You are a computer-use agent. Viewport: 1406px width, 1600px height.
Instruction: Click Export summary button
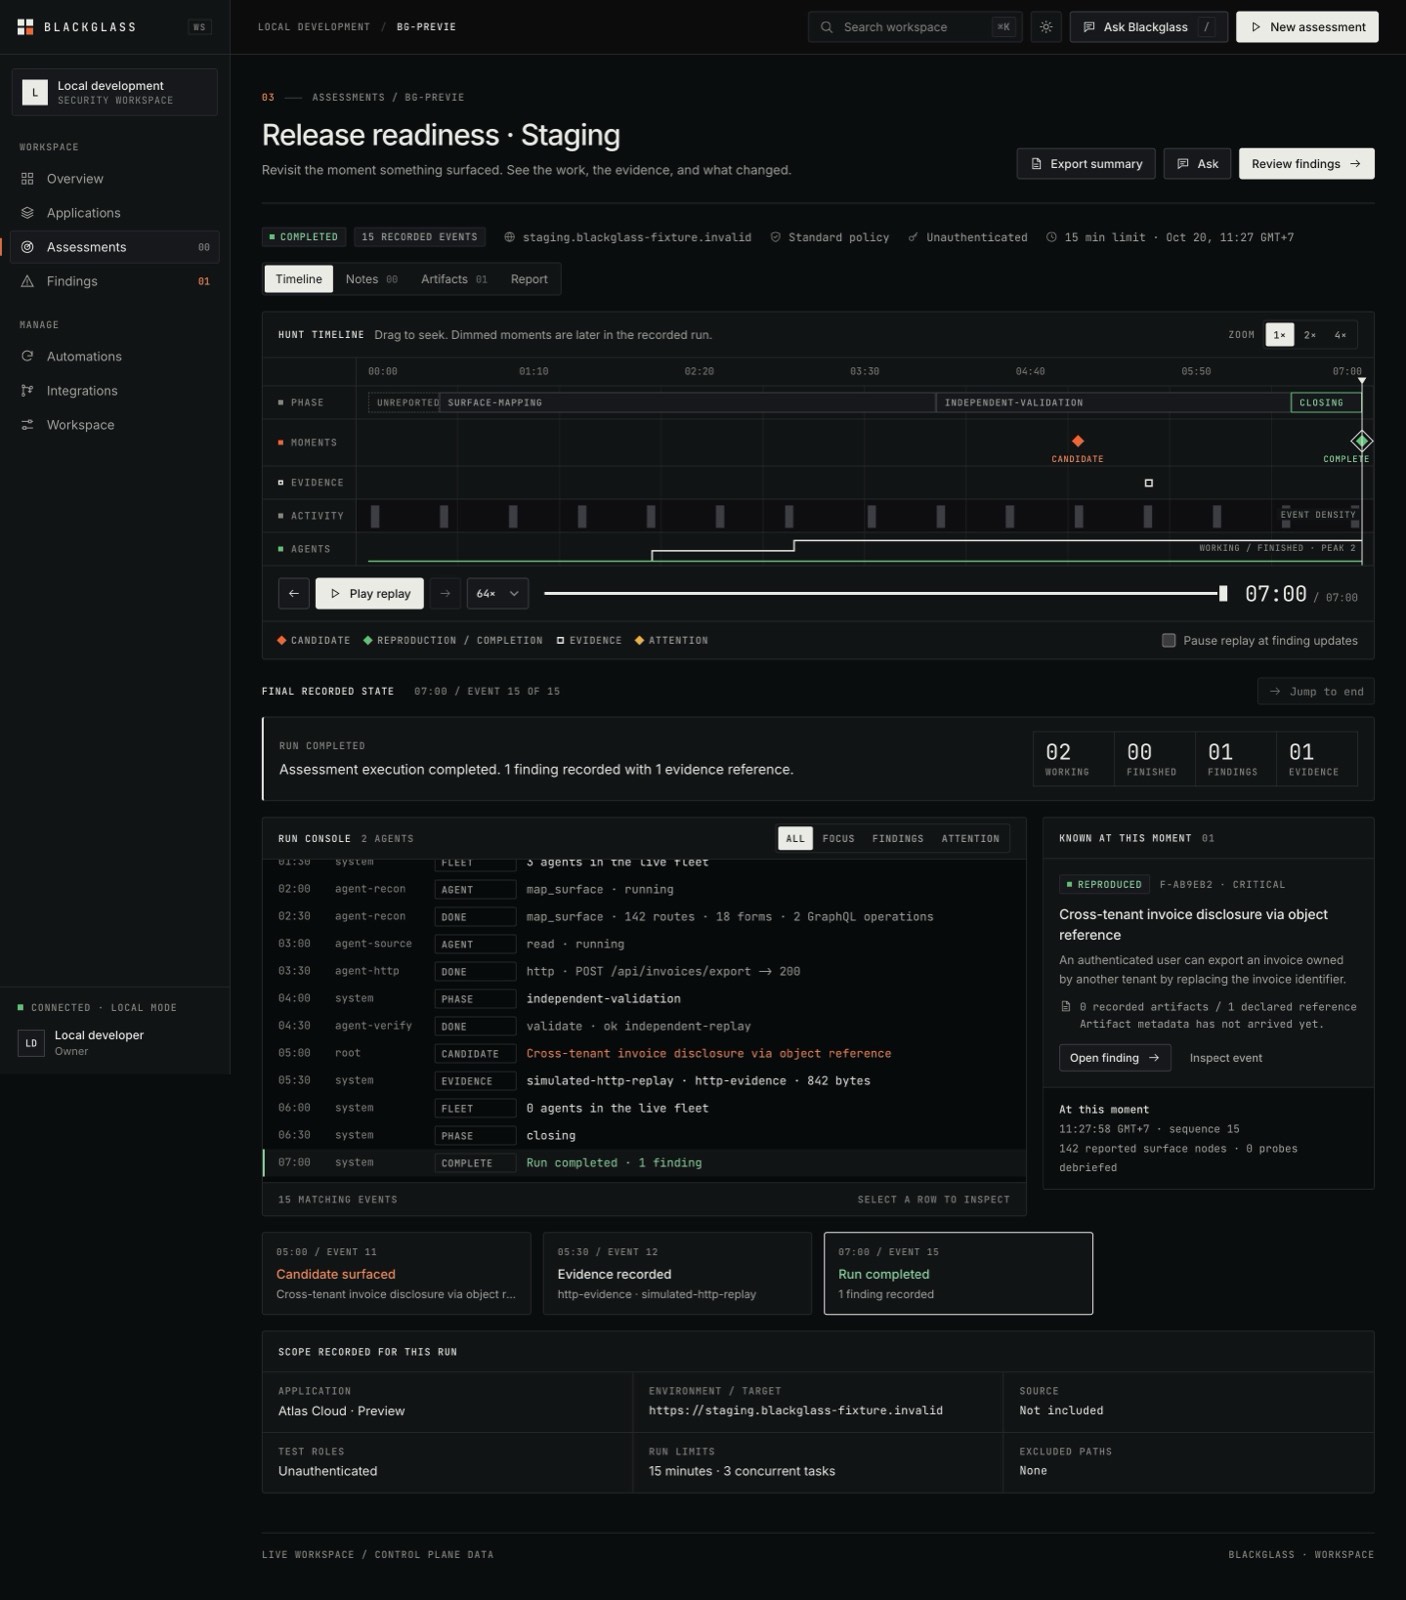[x=1086, y=164]
